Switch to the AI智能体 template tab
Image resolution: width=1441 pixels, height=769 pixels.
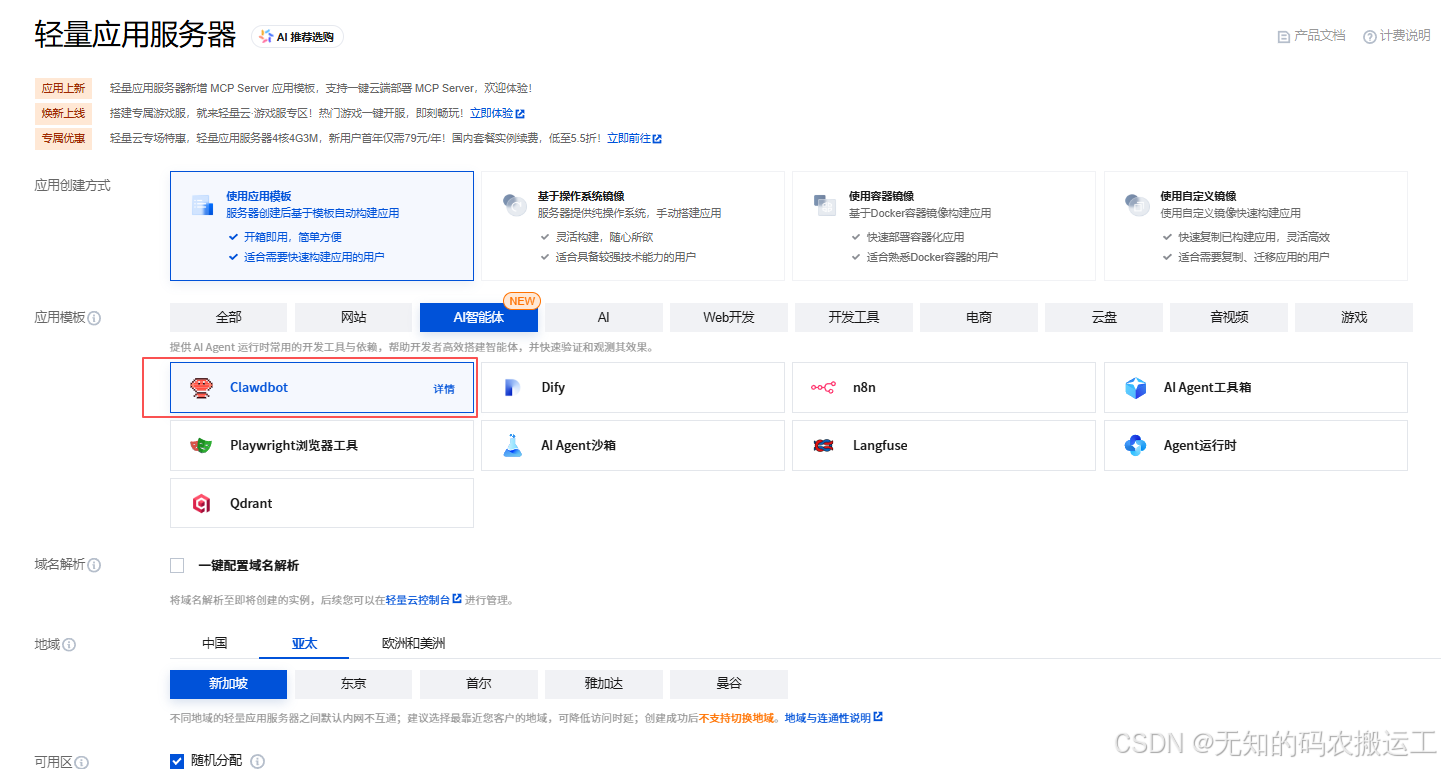tap(478, 317)
